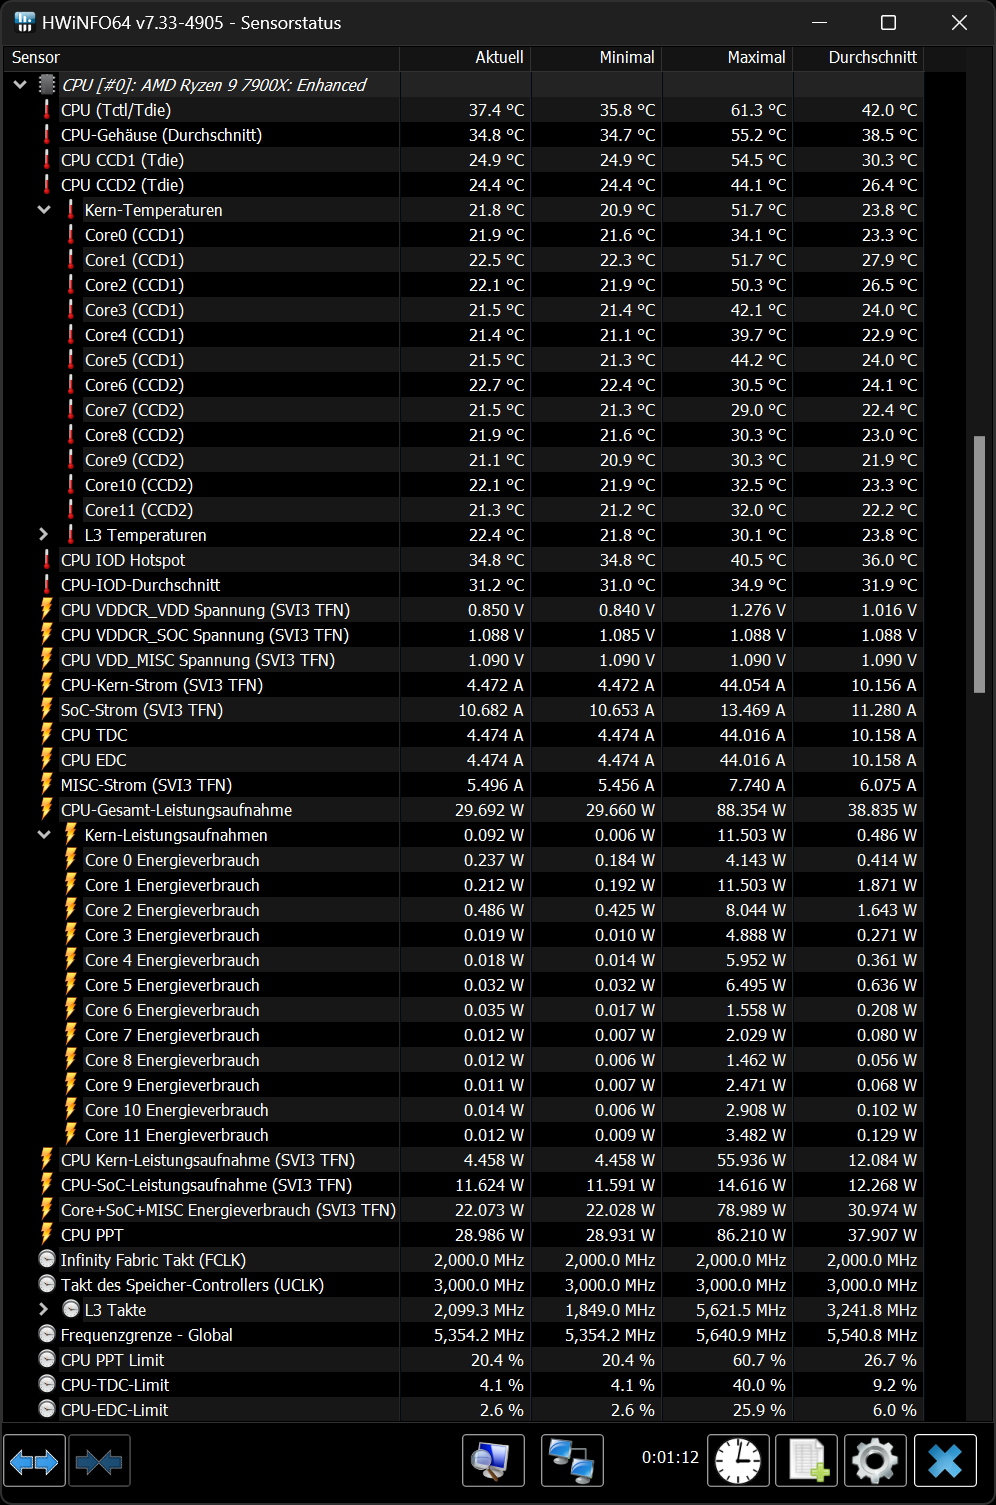Select the Core 10 Energieverbrauch row
The height and width of the screenshot is (1505, 996).
(463, 1110)
